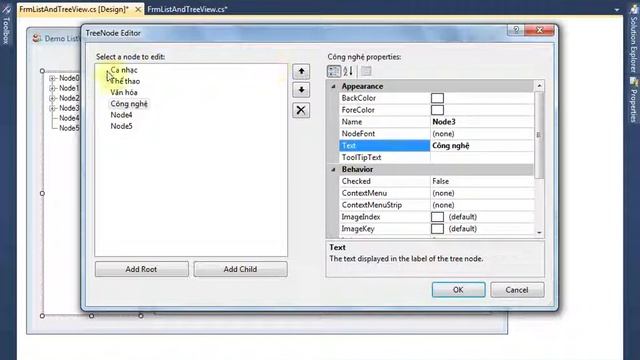Viewport: 640px width, 360px height.
Task: Select the Văn hóa node
Action: point(124,93)
